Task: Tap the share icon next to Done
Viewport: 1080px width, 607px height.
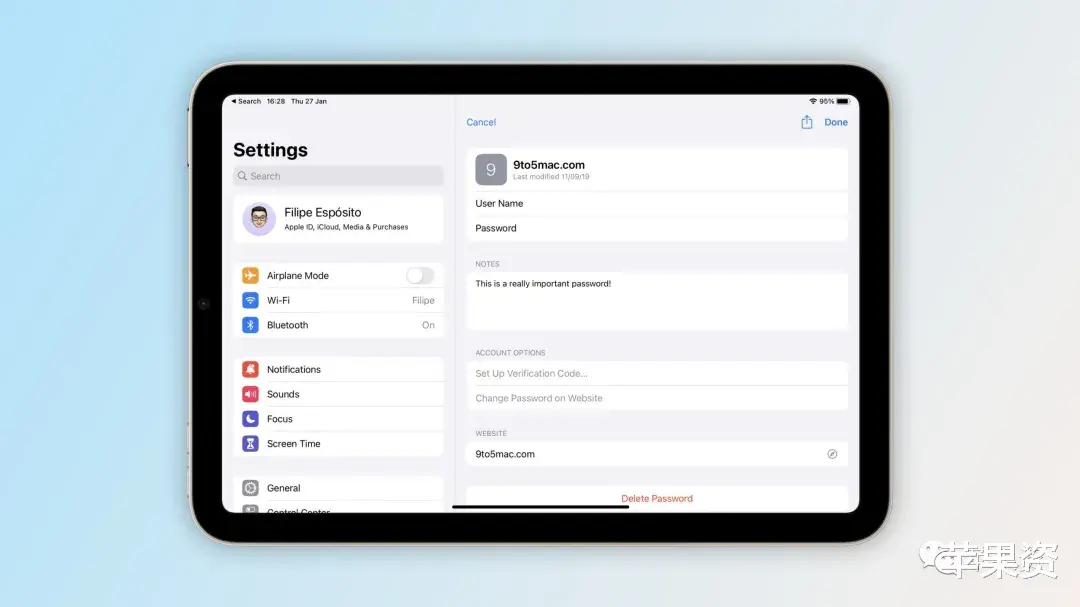Action: pyautogui.click(x=809, y=121)
